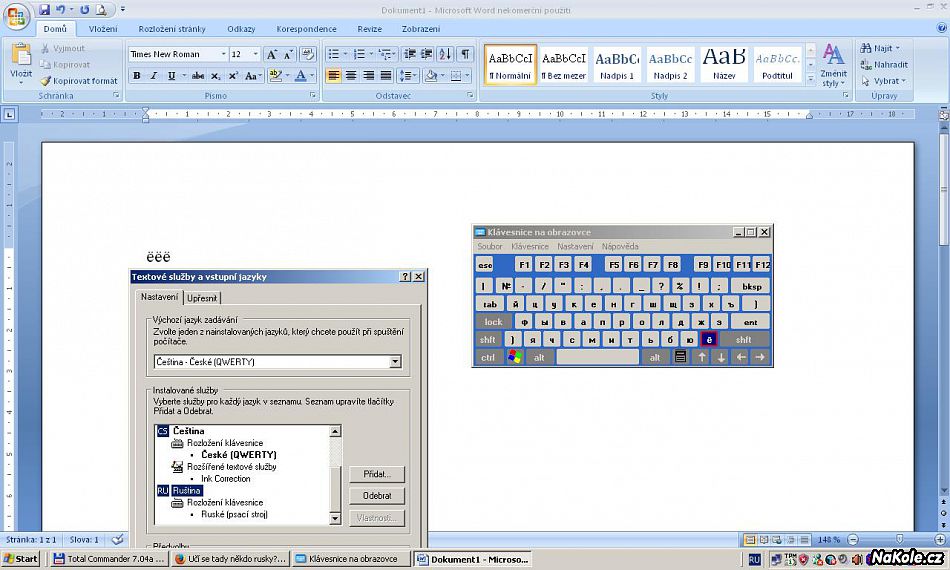The image size is (950, 570).
Task: Toggle the lock key on on-screen keyboard
Action: (493, 322)
